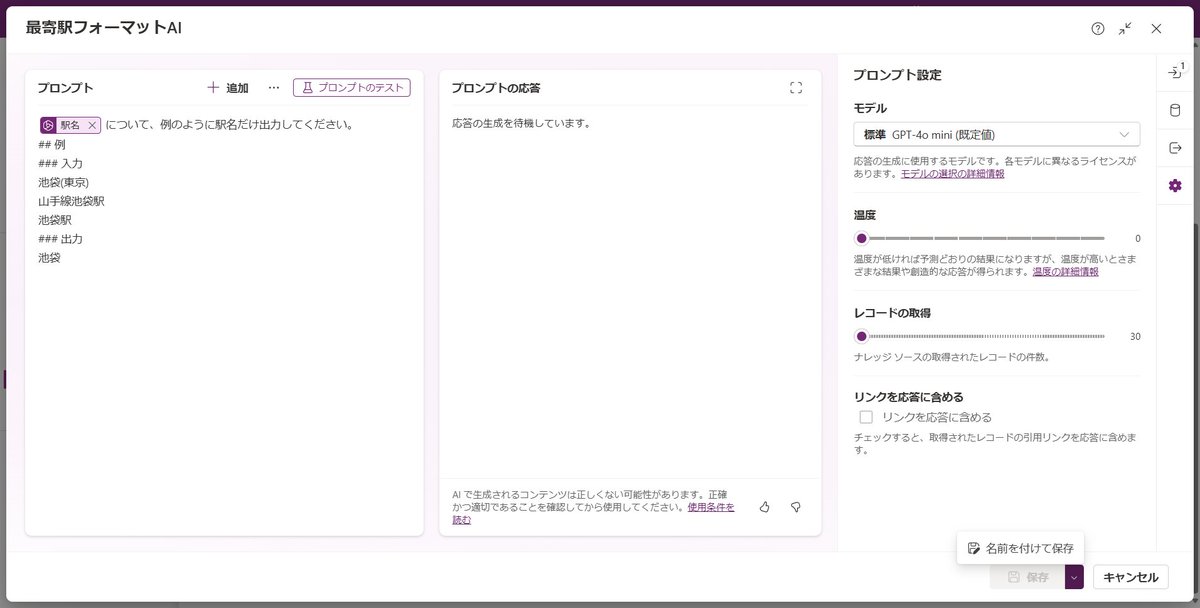Click the 保存 button

pos(1027,577)
